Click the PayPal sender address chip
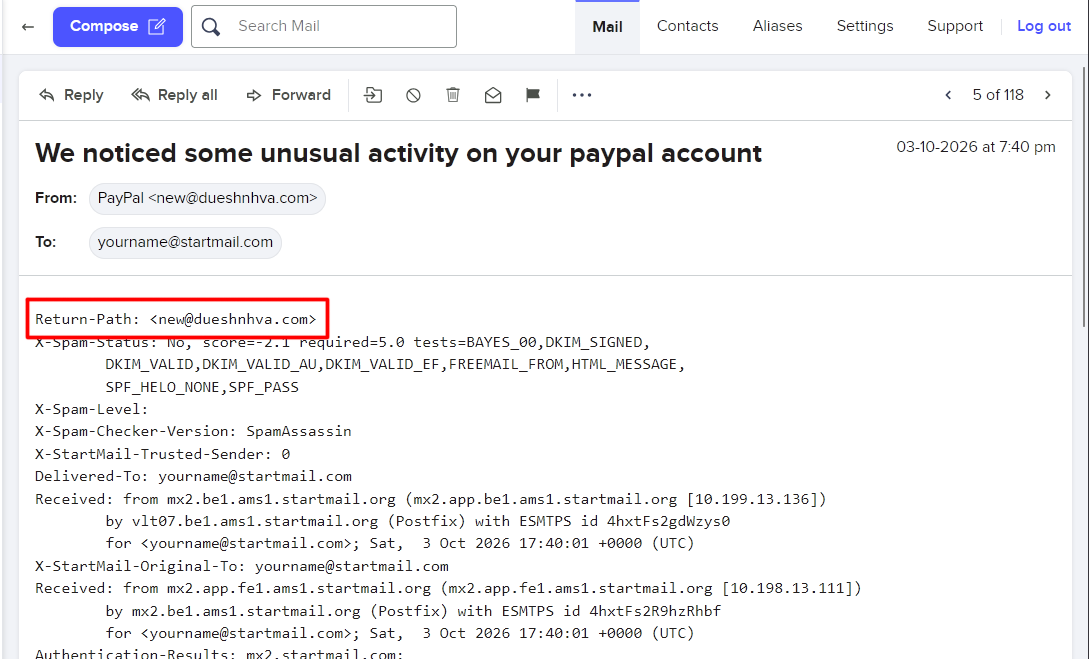 click(207, 199)
